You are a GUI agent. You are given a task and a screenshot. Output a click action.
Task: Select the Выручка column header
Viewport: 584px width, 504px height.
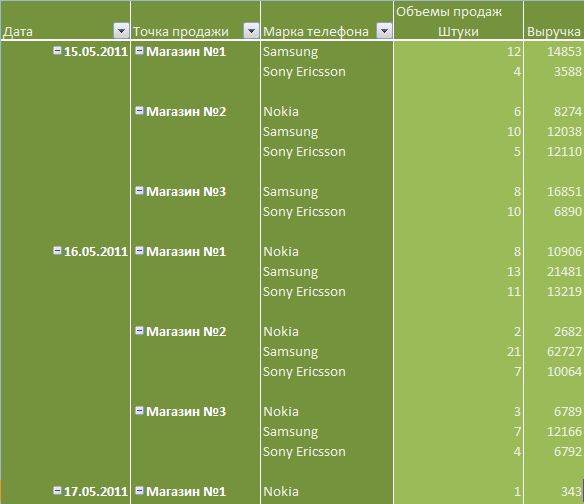(x=554, y=31)
